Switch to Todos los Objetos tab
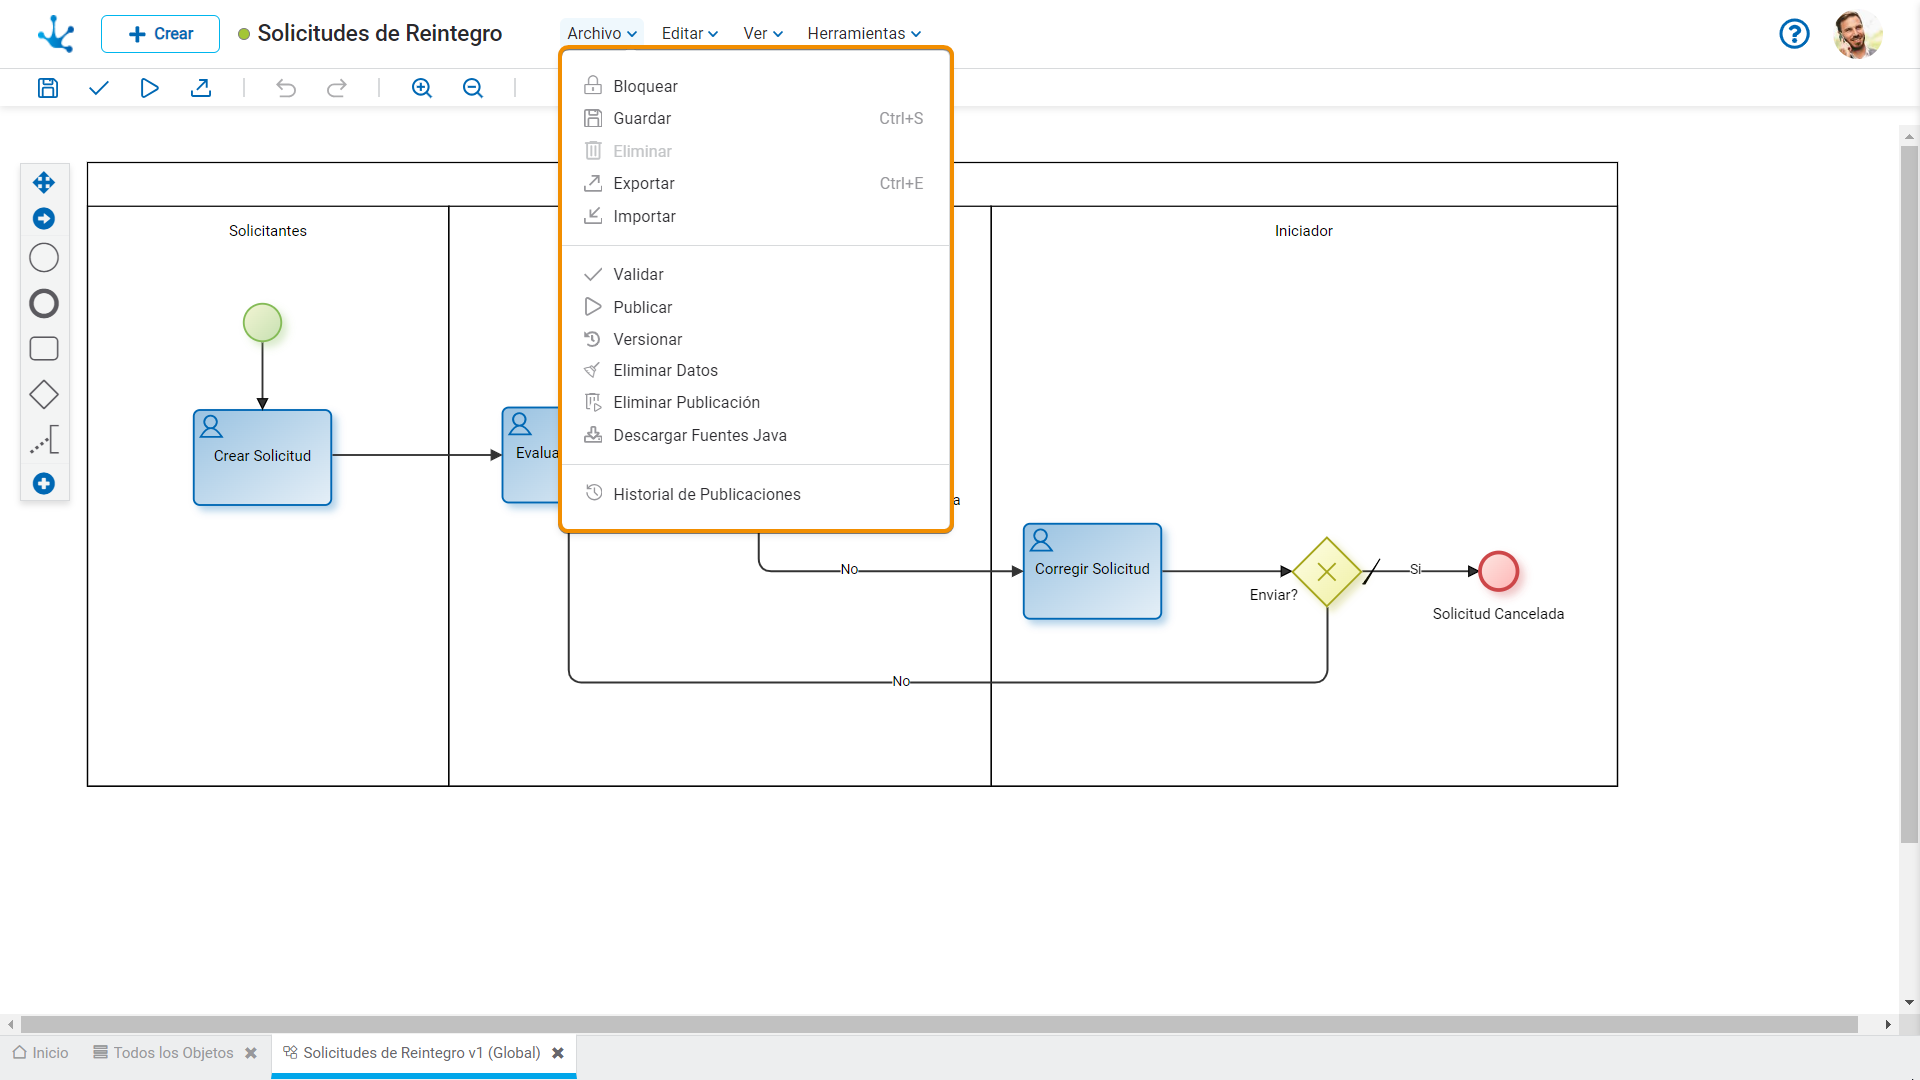Image resolution: width=1920 pixels, height=1080 pixels. 163,1053
